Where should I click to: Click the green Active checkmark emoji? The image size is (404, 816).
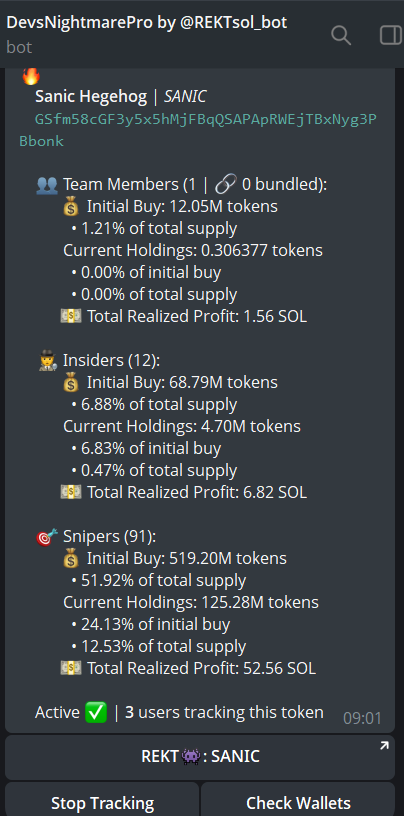click(96, 712)
